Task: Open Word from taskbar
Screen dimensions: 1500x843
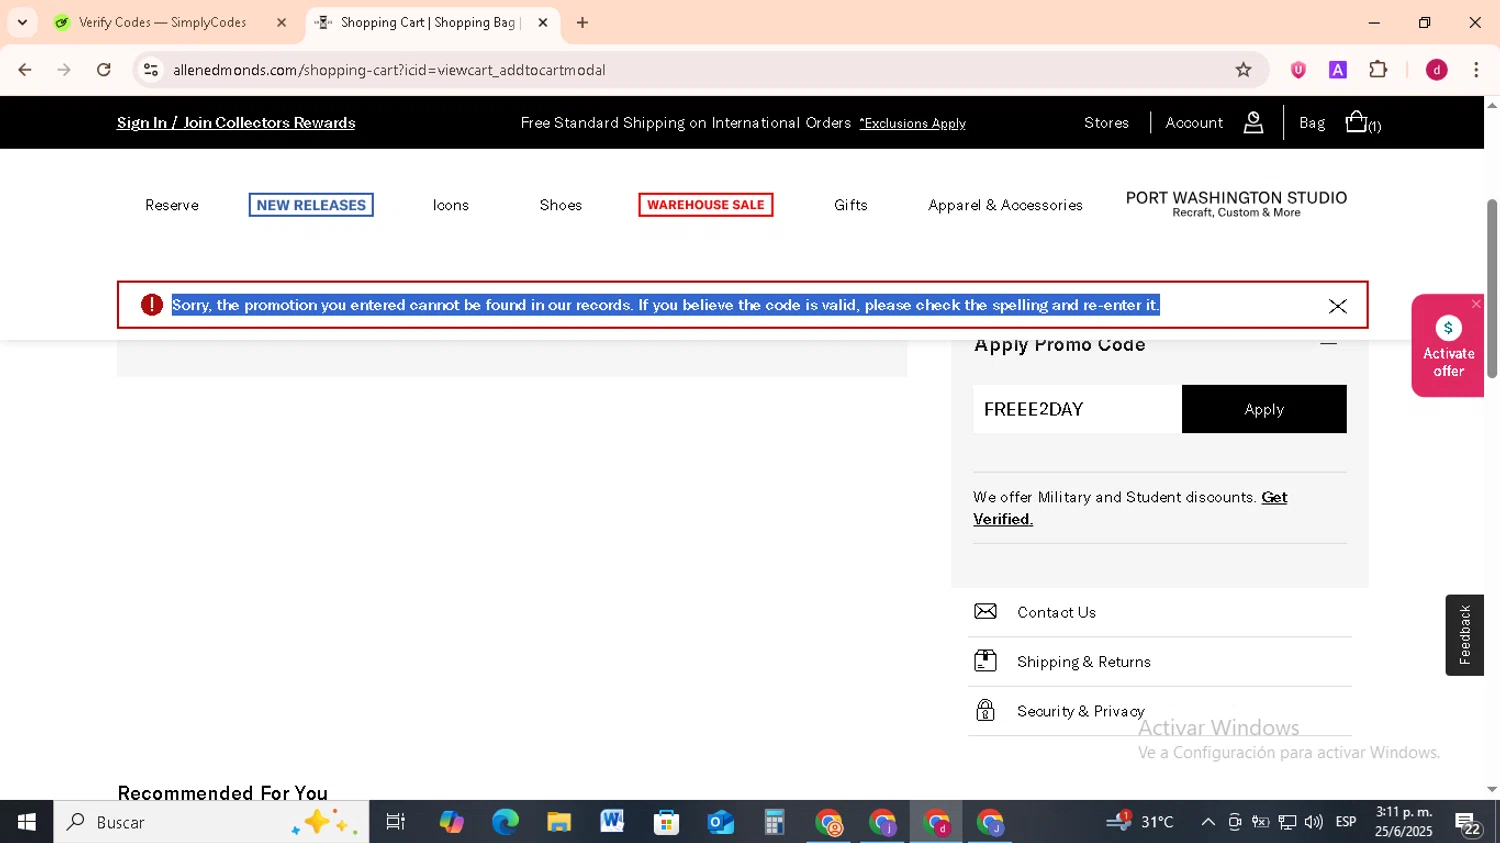Action: click(612, 822)
